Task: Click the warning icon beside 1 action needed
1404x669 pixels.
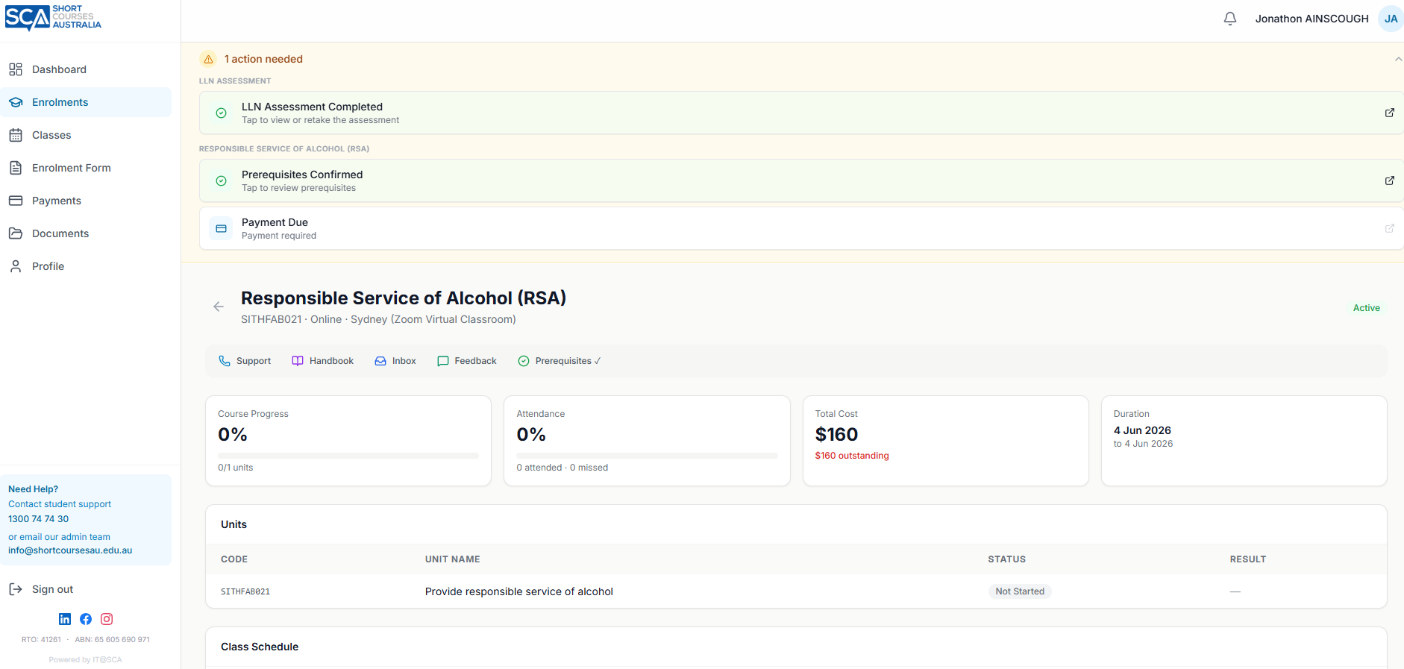Action: (208, 59)
